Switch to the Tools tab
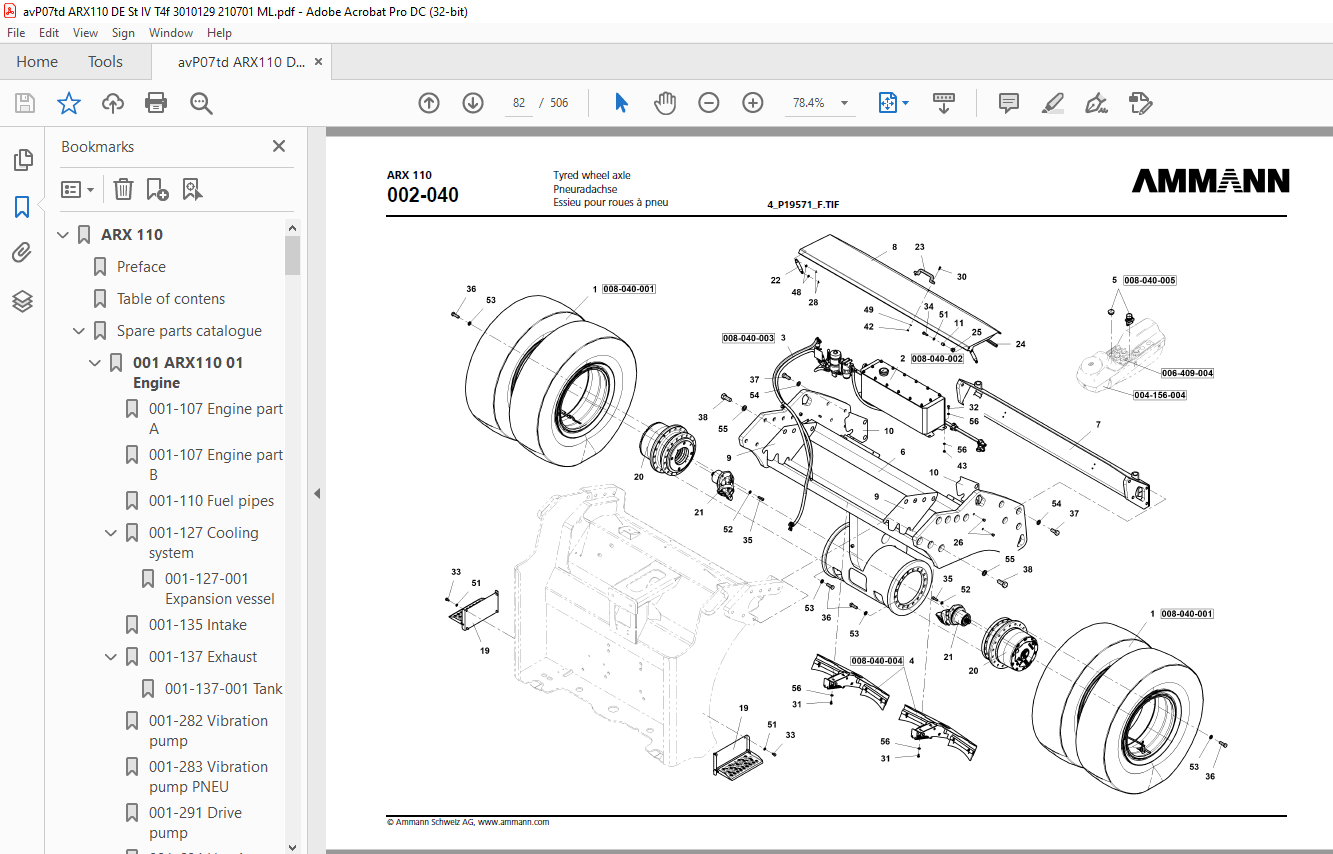 (x=105, y=62)
